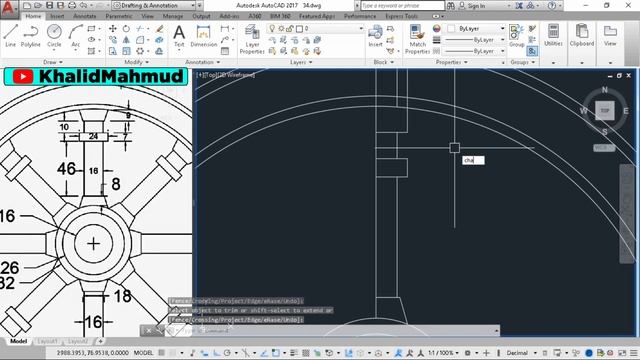This screenshot has width=640, height=360.
Task: Click the Stretch tool icon
Action: tap(113, 51)
